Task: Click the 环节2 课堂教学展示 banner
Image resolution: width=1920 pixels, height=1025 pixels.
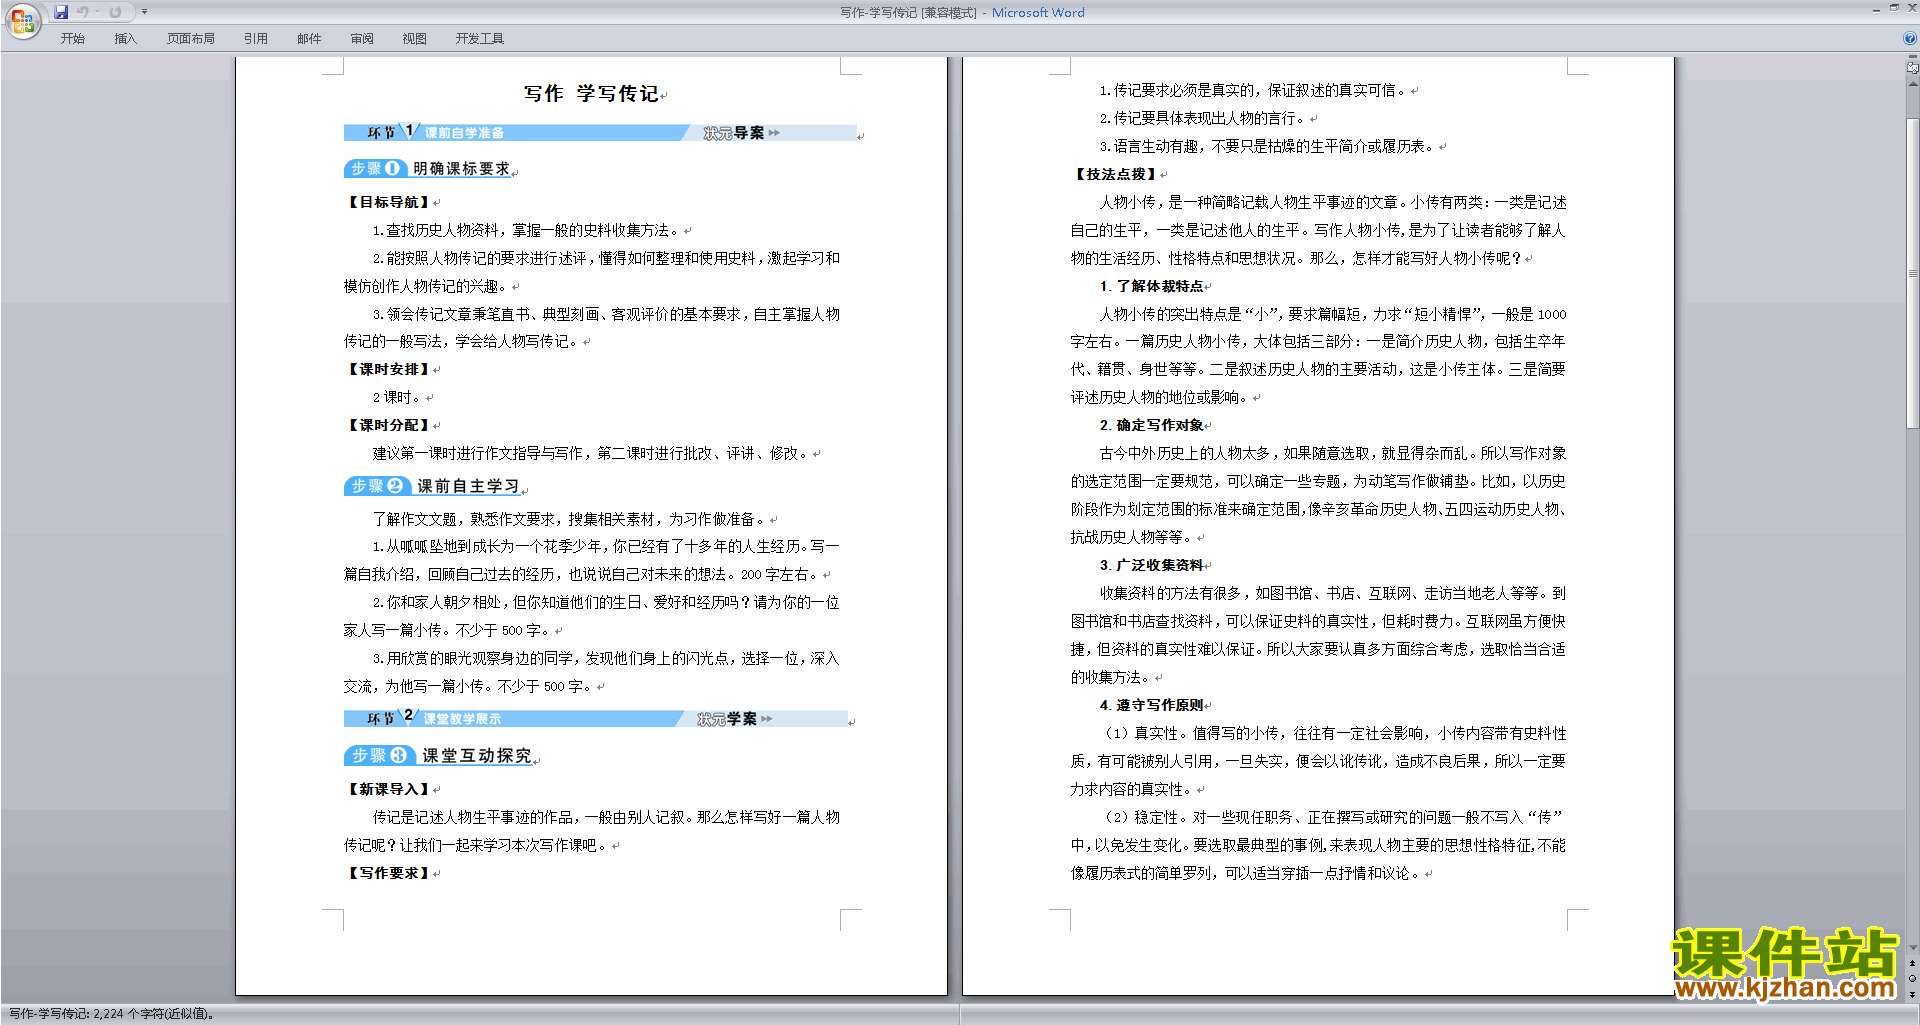Action: click(x=596, y=718)
